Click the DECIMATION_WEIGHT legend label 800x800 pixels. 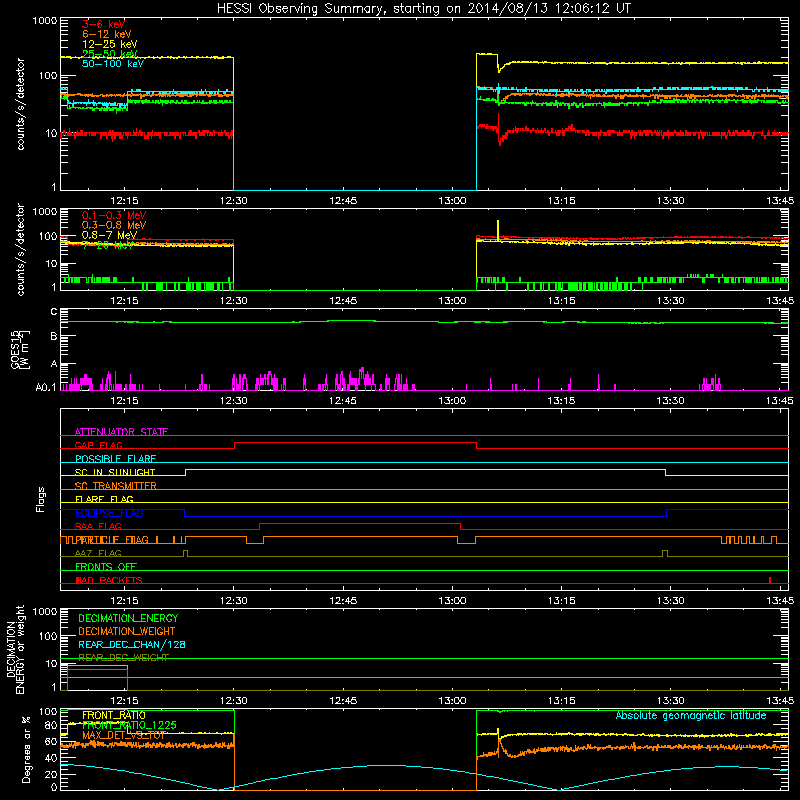[127, 632]
